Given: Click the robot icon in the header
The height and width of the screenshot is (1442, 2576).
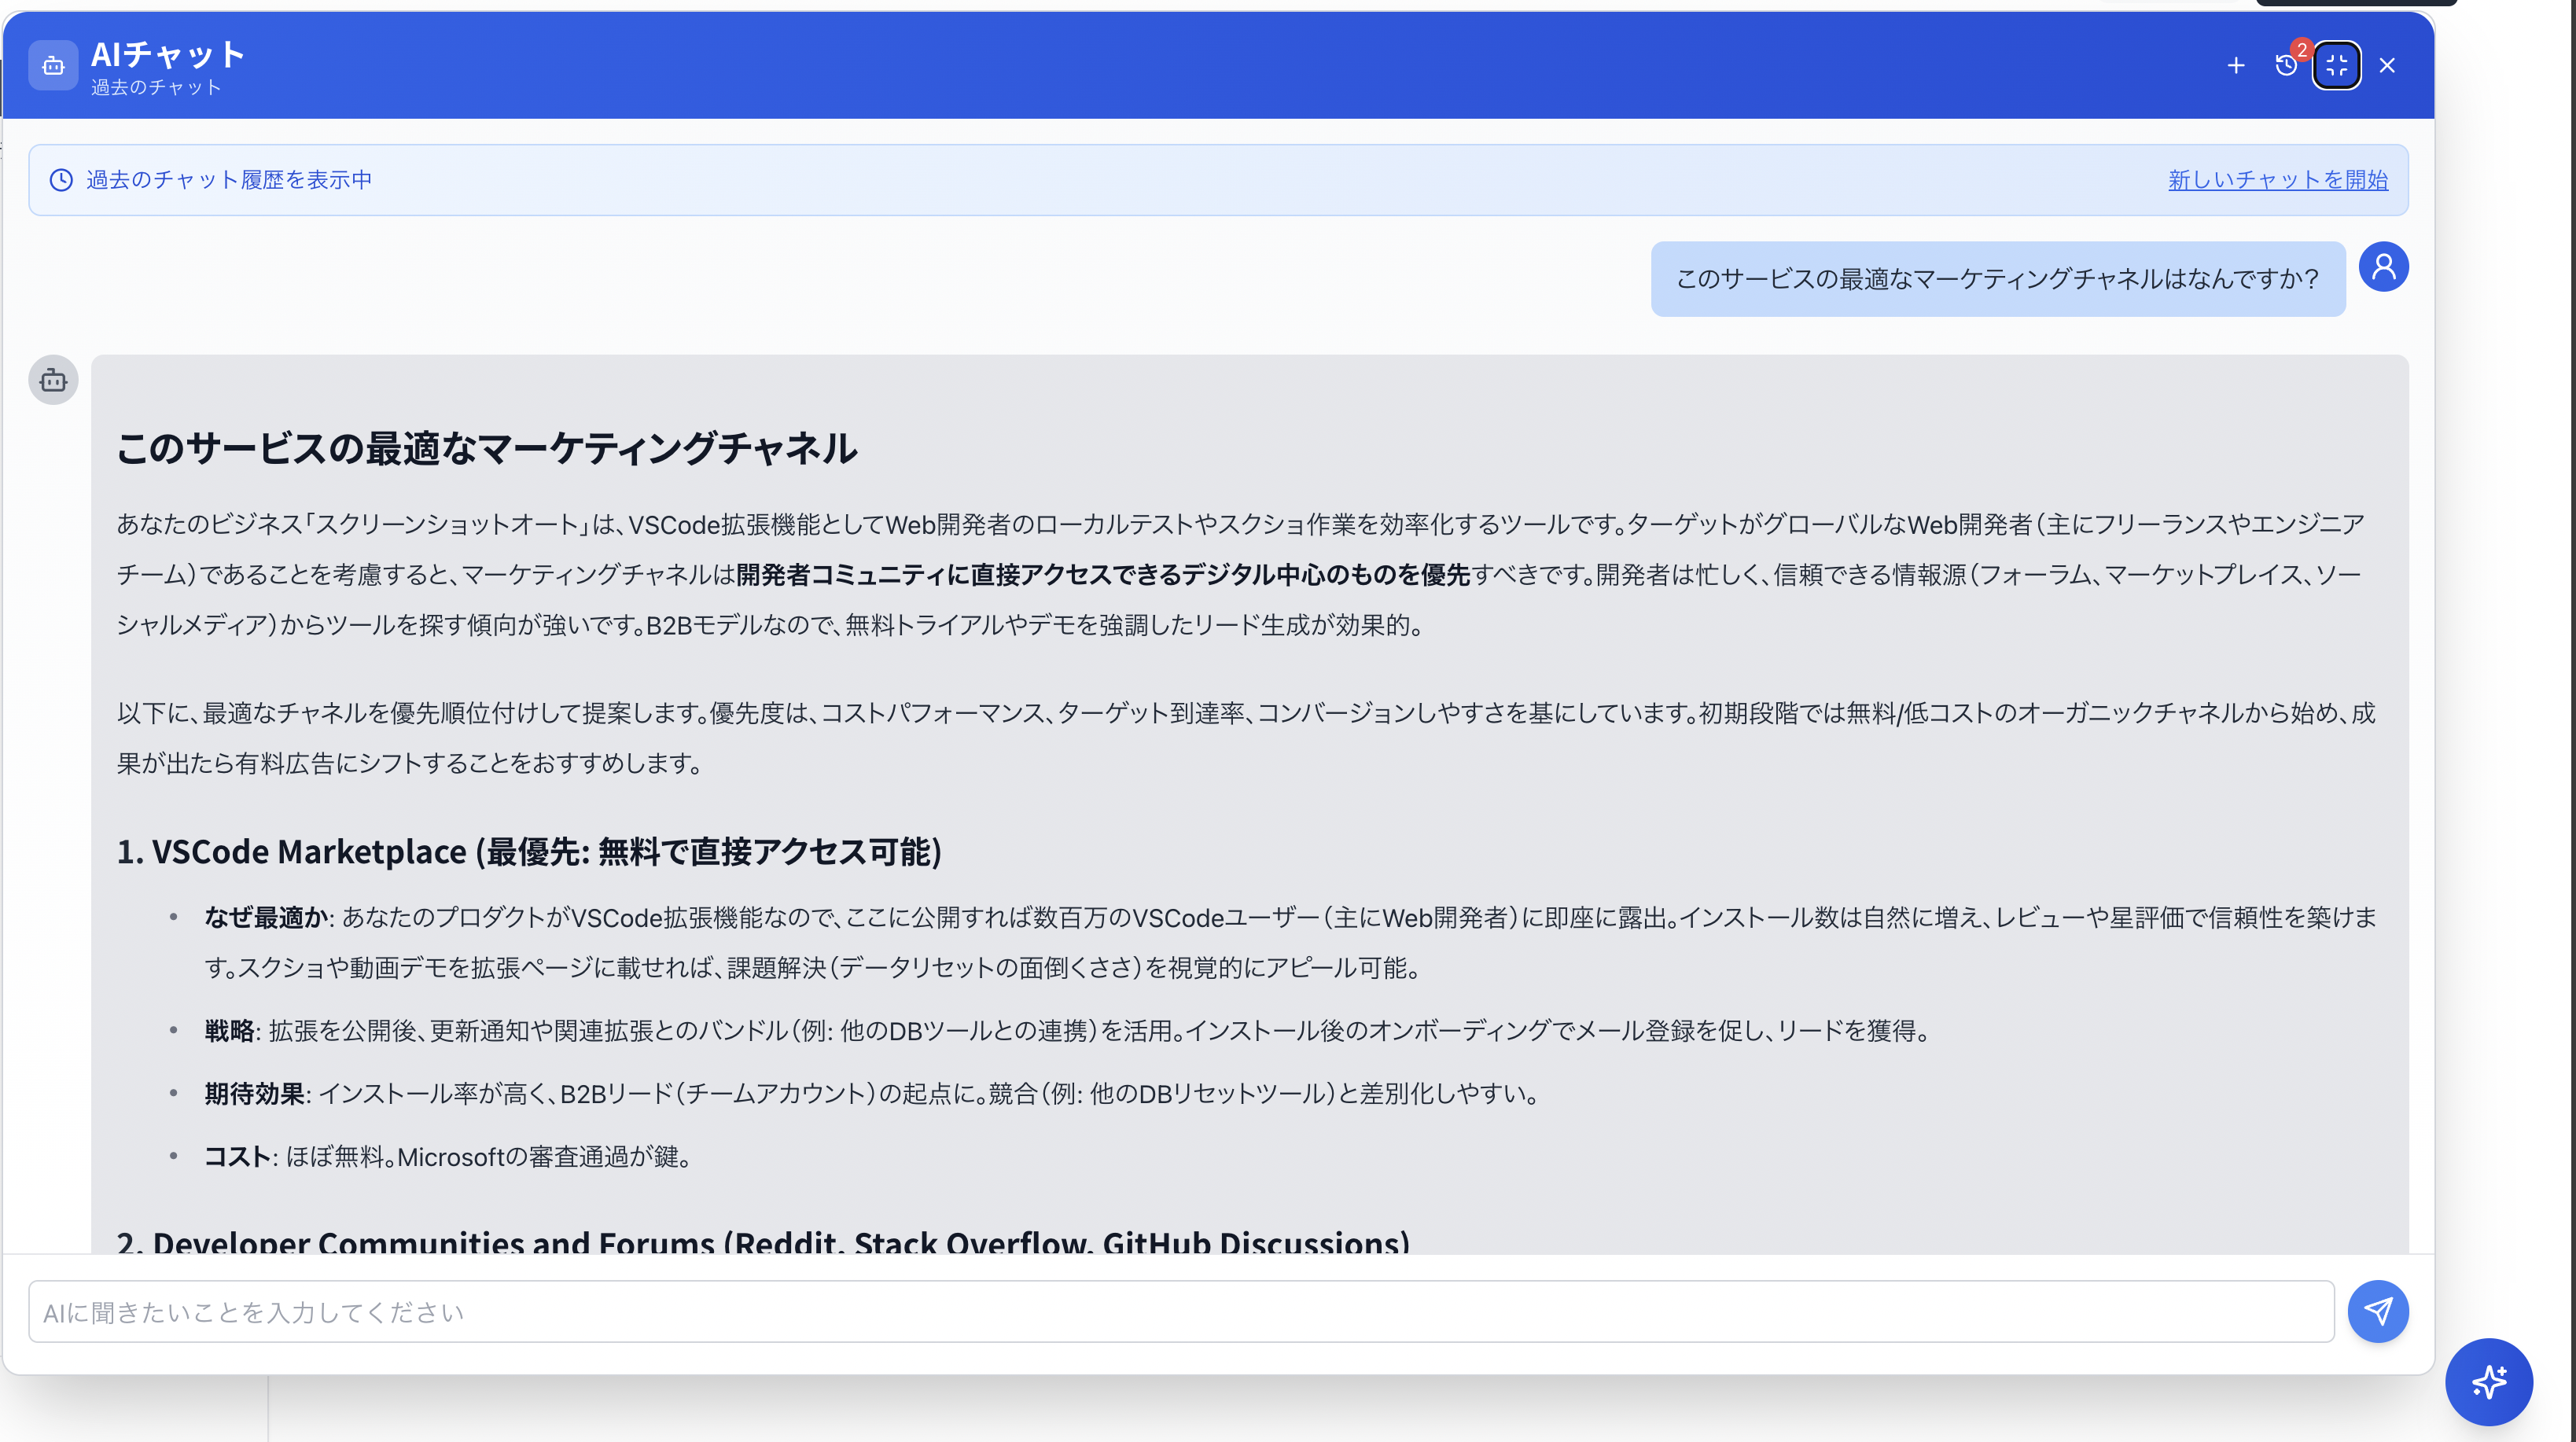Looking at the screenshot, I should [53, 66].
